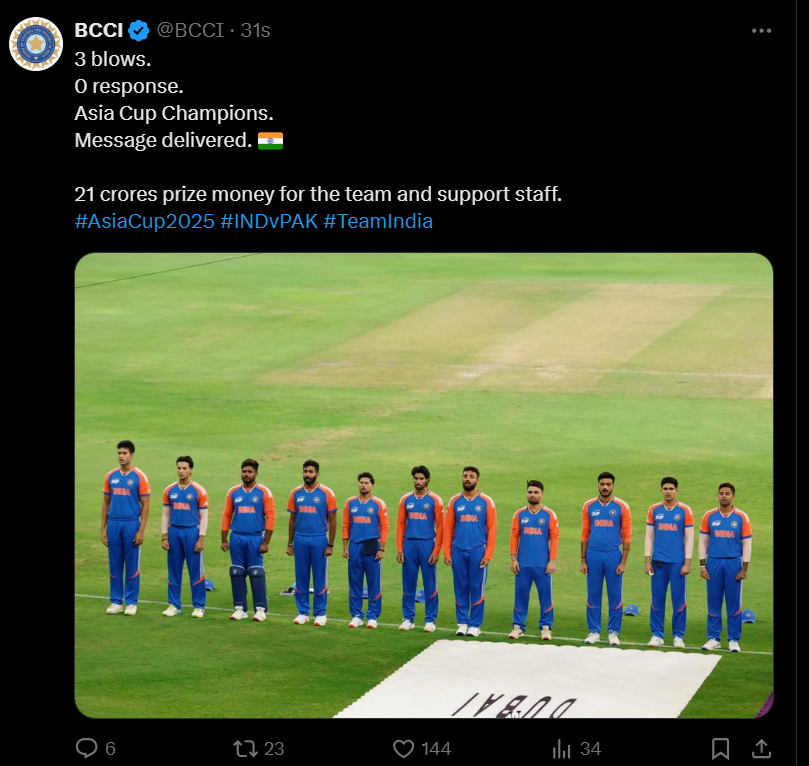Open the team lineup photo
The width and height of the screenshot is (809, 766).
pyautogui.click(x=423, y=485)
